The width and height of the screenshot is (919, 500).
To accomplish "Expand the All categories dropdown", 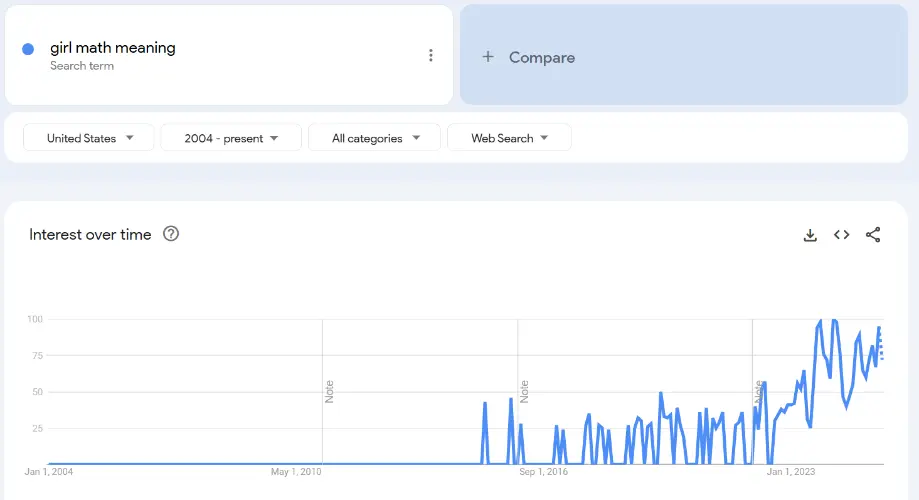I will click(375, 138).
